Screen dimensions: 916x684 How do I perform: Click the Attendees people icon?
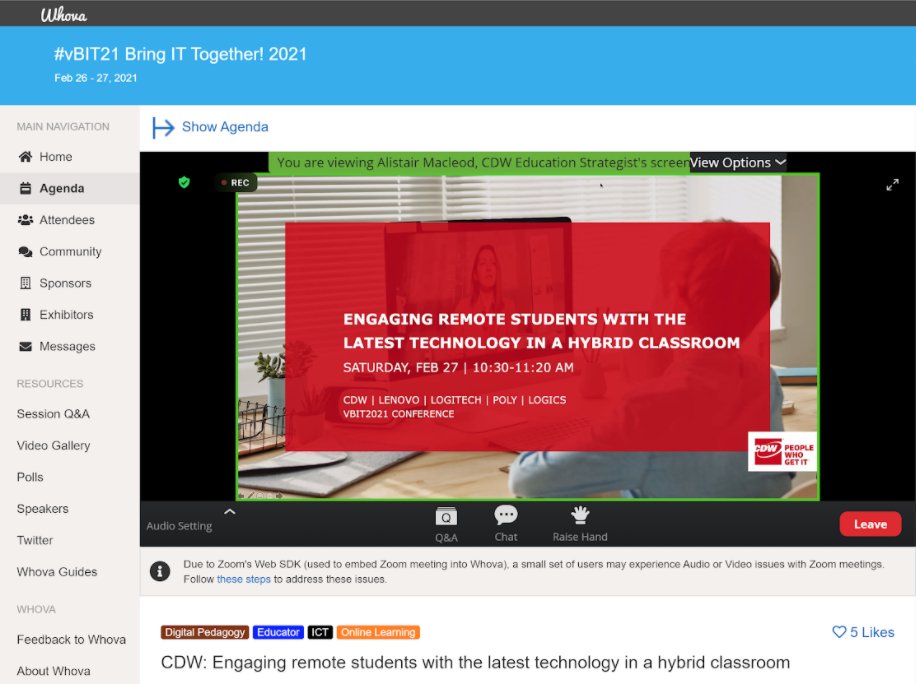point(25,220)
